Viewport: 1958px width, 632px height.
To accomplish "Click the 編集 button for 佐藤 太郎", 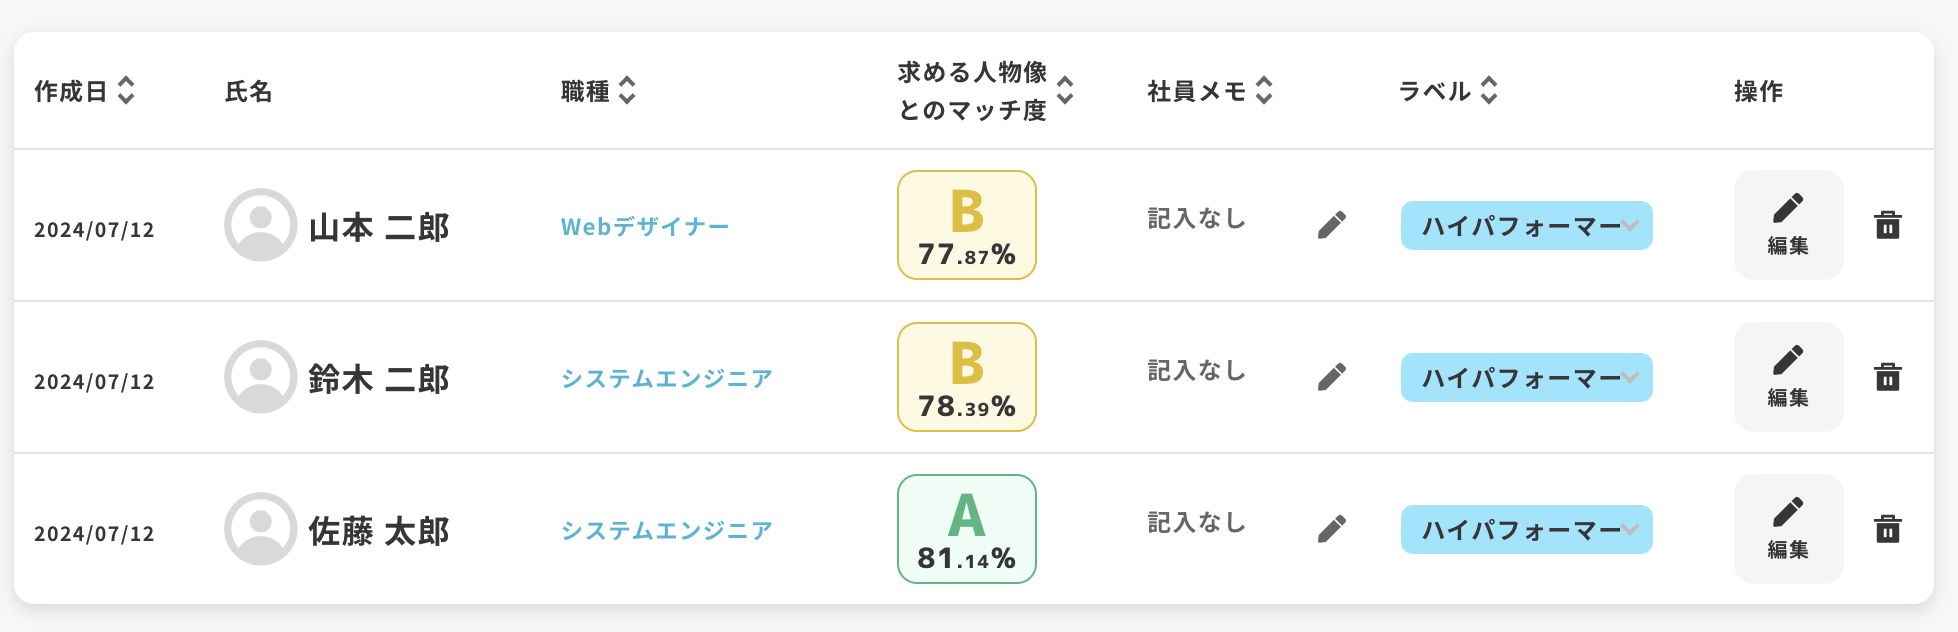I will [1788, 529].
